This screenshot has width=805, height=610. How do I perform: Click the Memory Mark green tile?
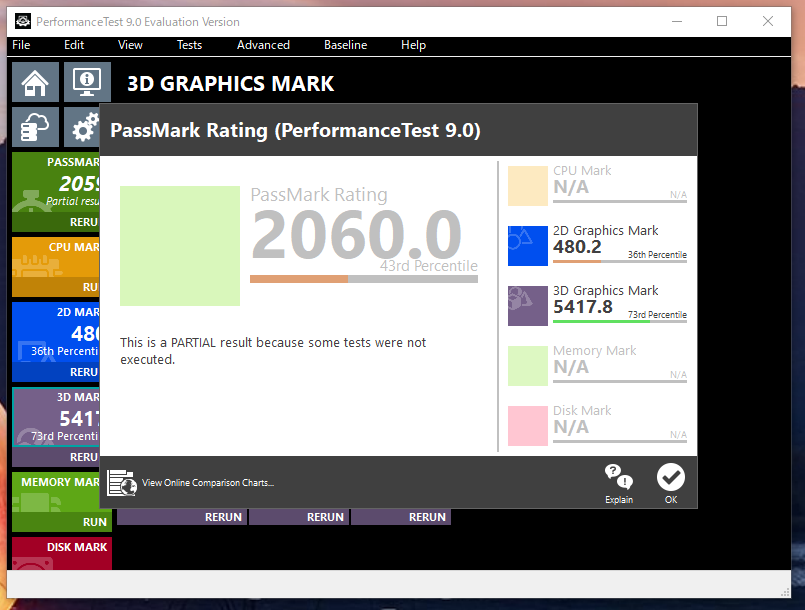(528, 366)
